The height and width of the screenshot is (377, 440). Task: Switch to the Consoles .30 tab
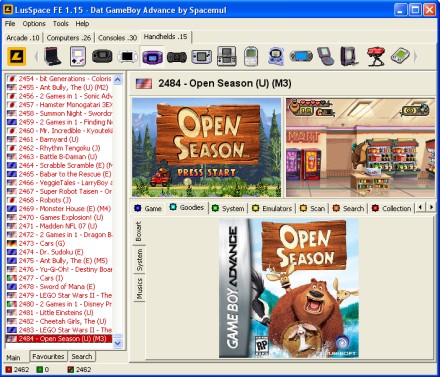(118, 38)
